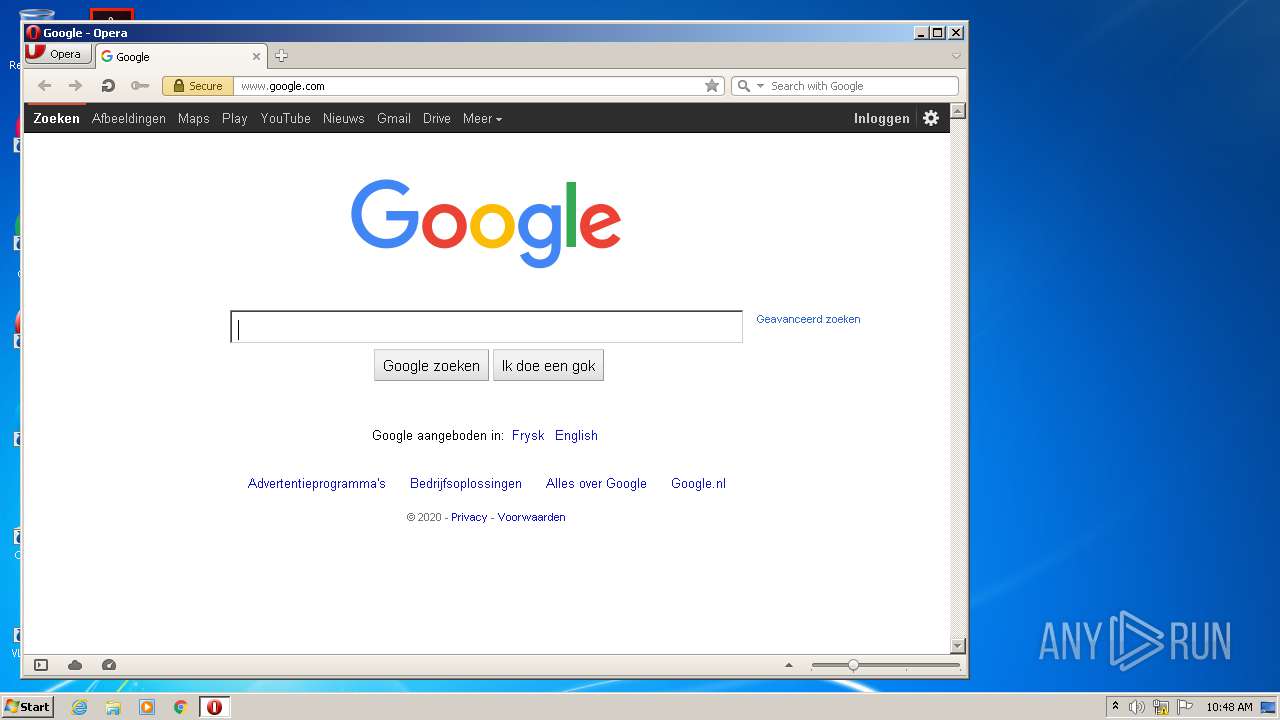Screen dimensions: 1280x720
Task: Switch Google to Frysk language
Action: [528, 435]
